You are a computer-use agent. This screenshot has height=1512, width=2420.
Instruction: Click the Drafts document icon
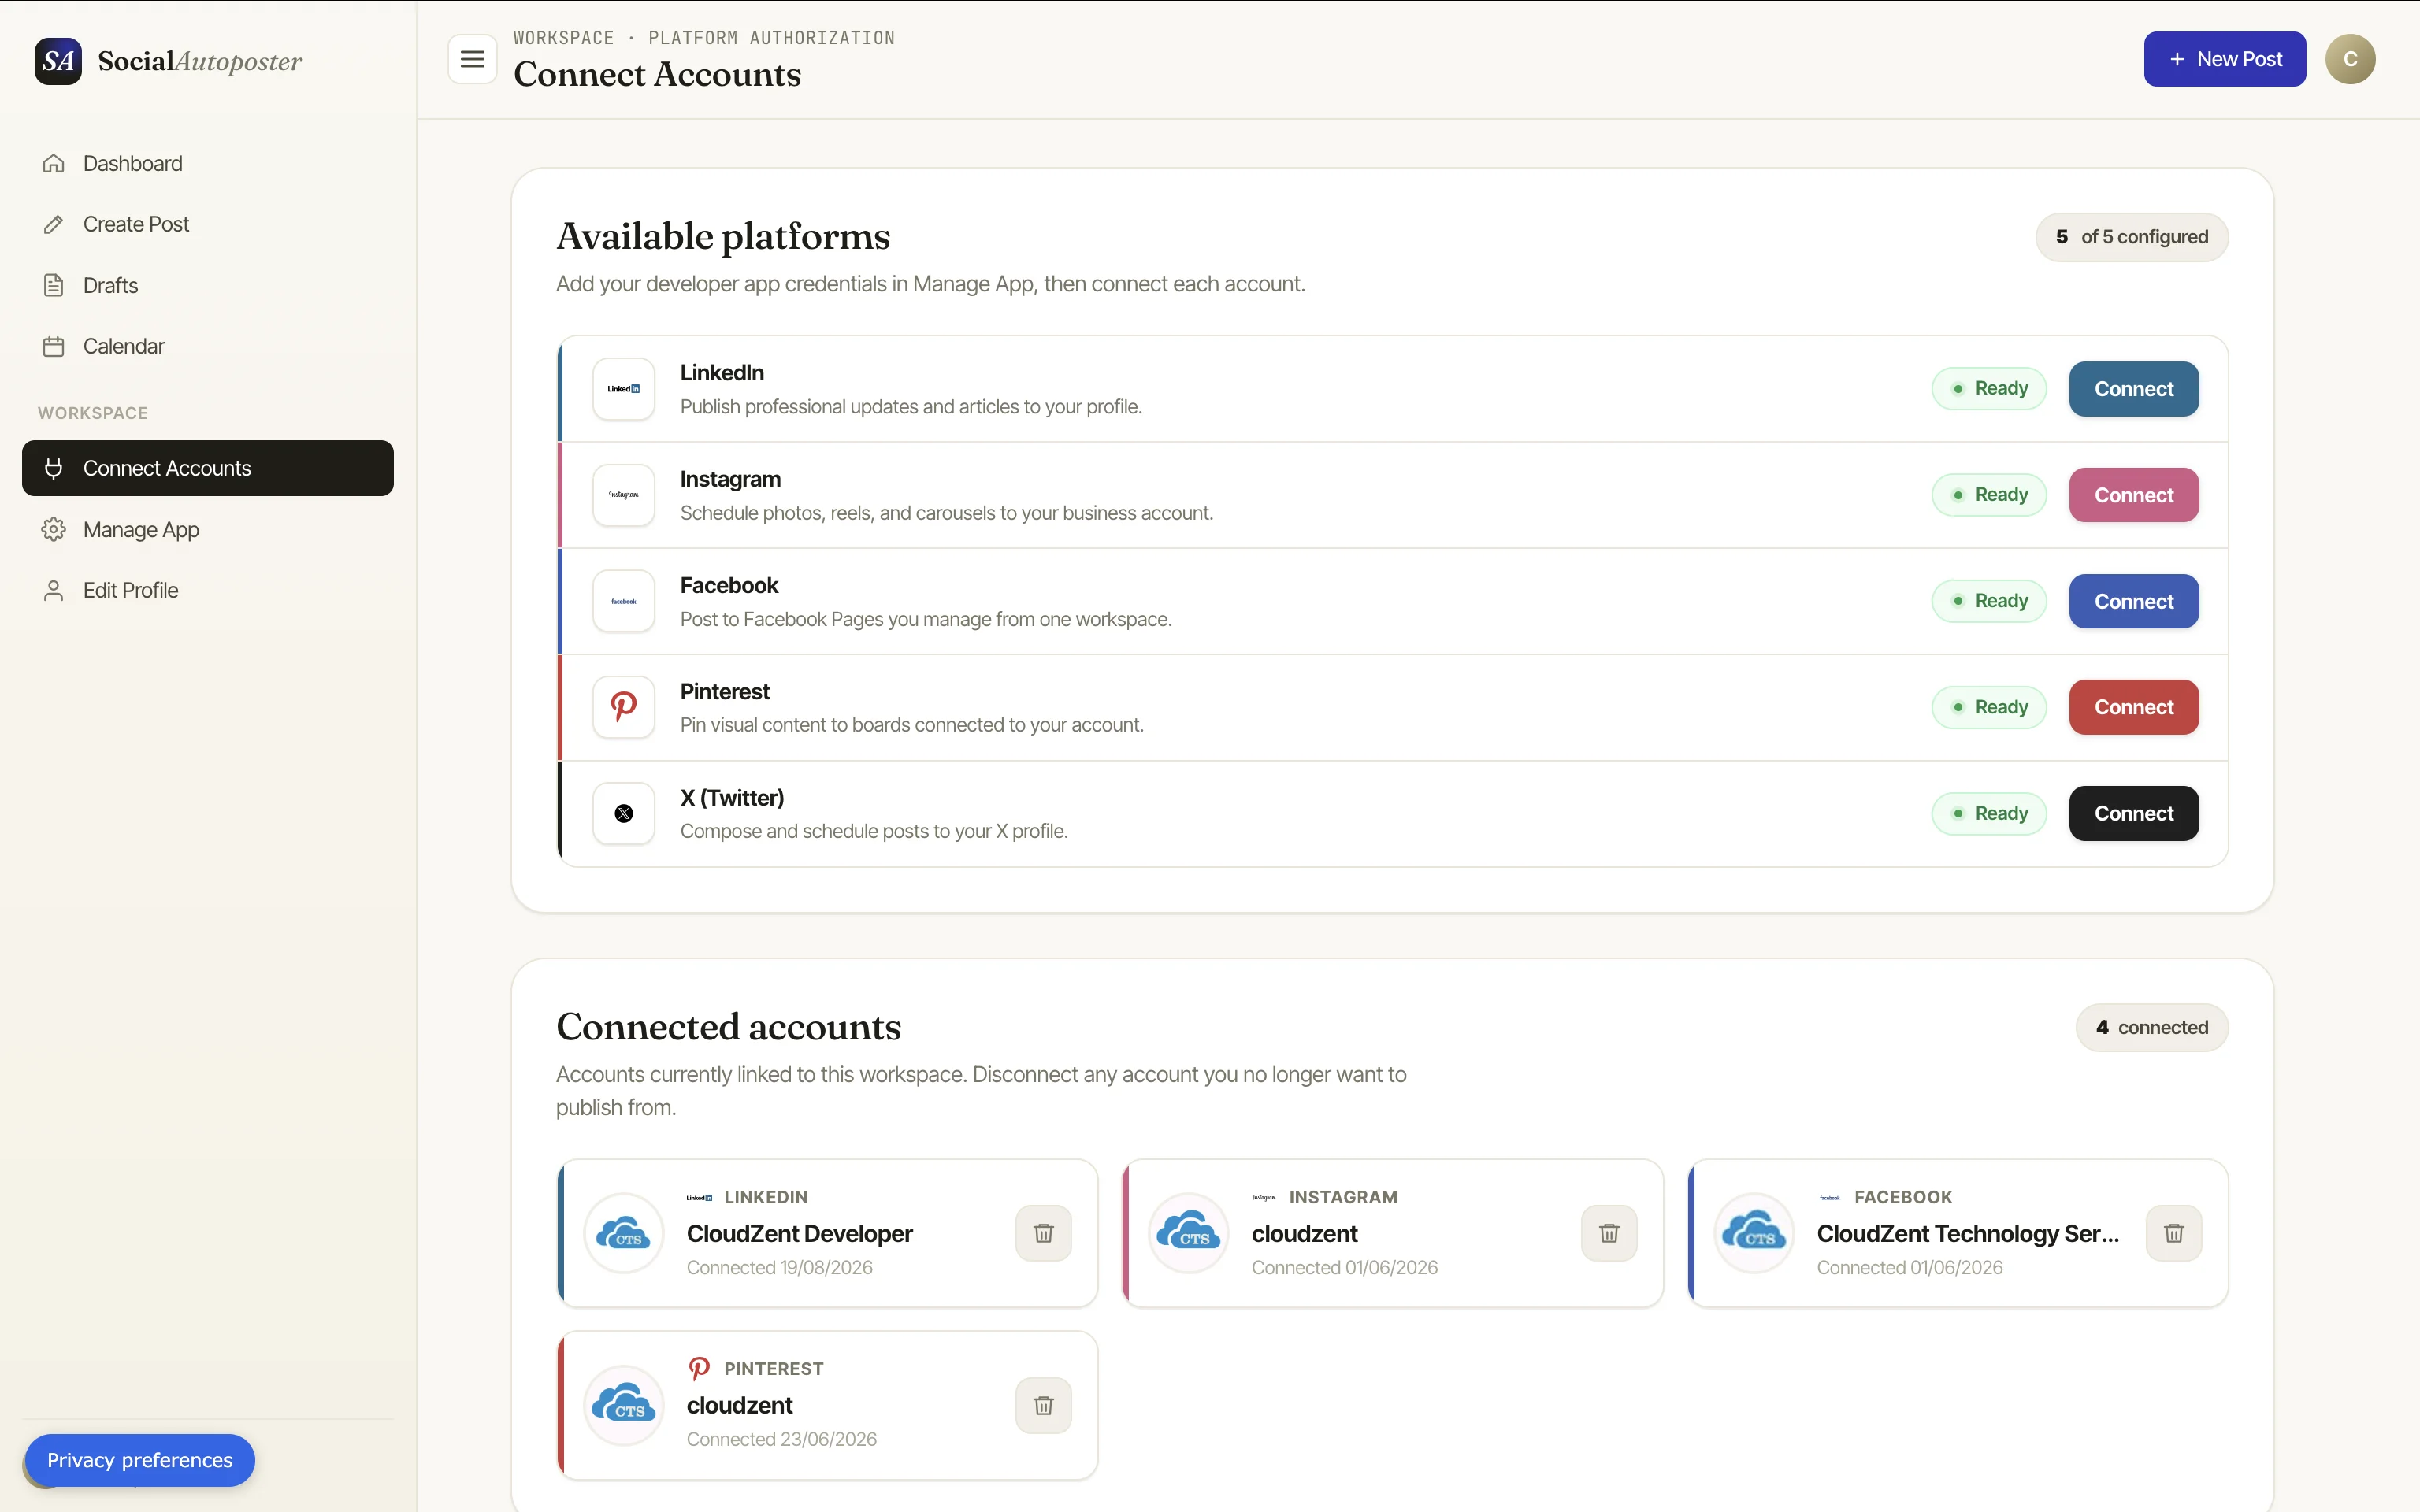54,285
